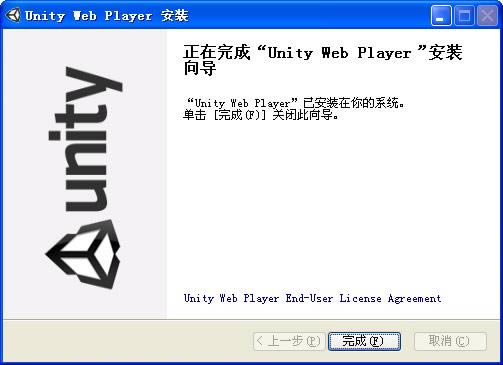The width and height of the screenshot is (503, 365).
Task: Click the grayed-out 取消(C) cancel button
Action: [450, 341]
